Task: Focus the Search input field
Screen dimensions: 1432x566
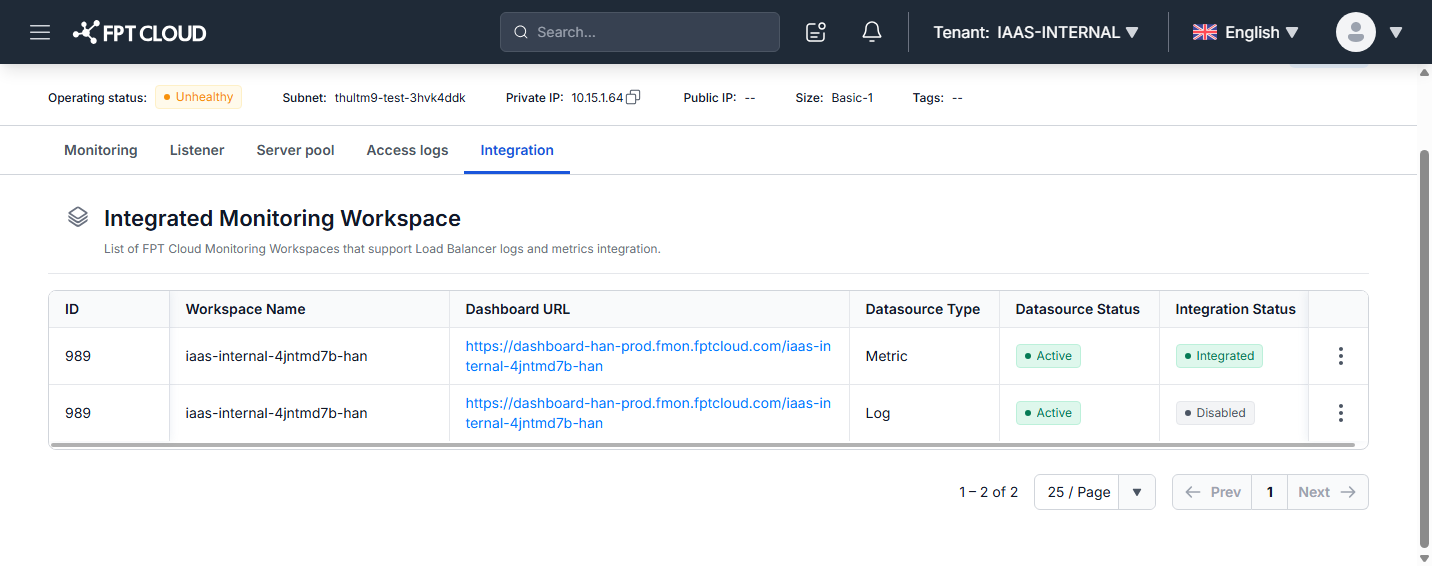Action: tap(640, 32)
